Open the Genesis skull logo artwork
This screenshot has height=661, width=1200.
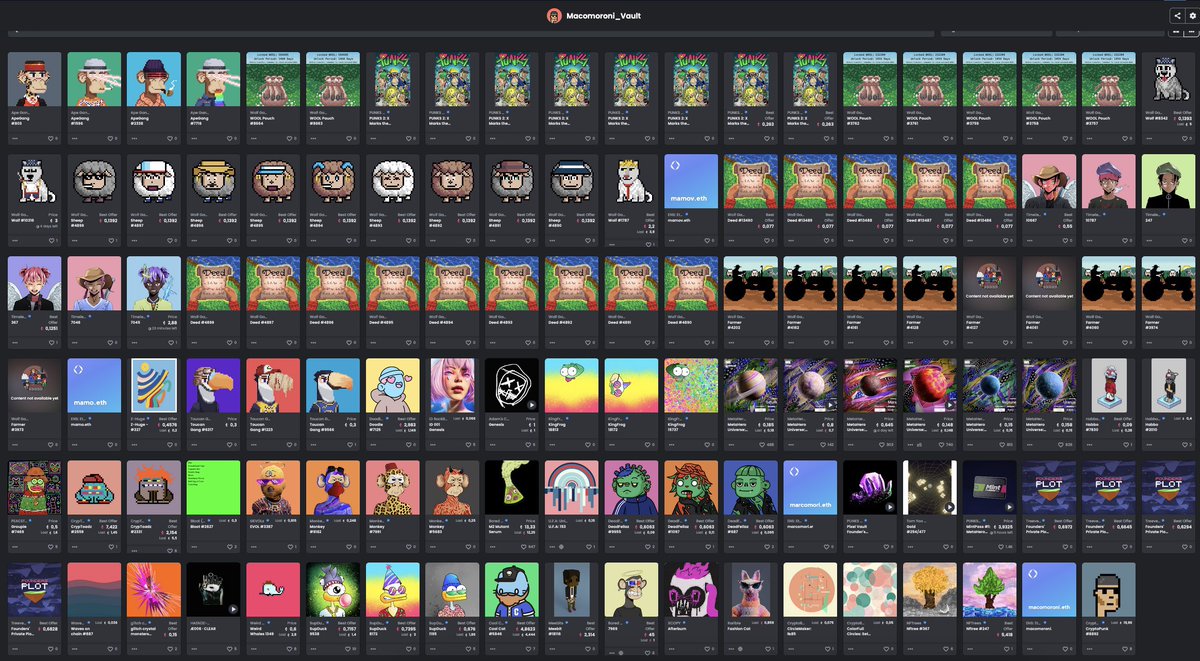pos(513,385)
